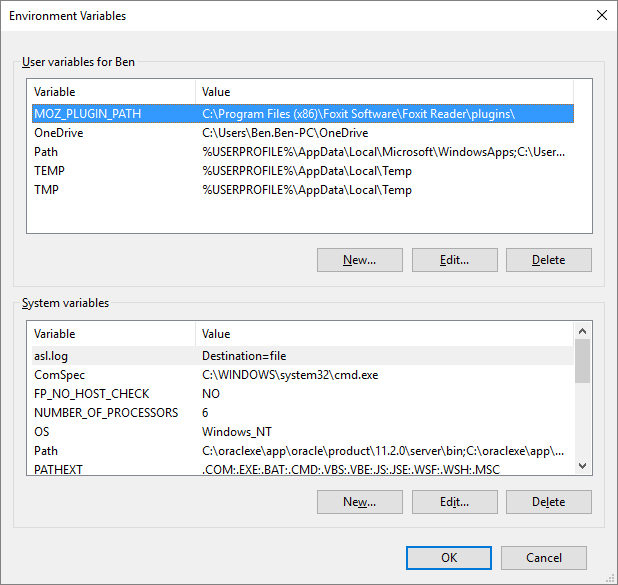Click Edit under User variables
The image size is (618, 585).
pos(454,260)
